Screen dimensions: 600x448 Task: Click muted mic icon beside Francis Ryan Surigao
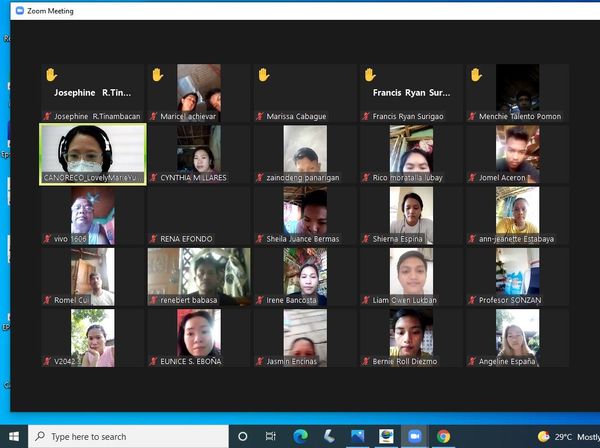(x=365, y=117)
